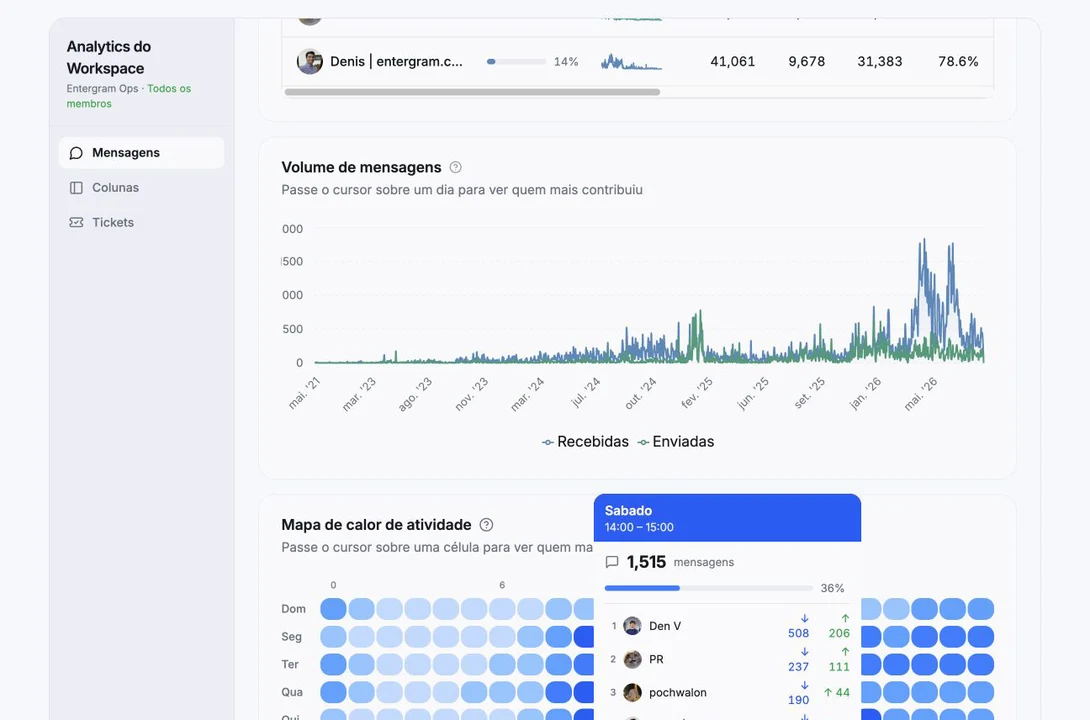Viewport: 1090px width, 720px height.
Task: Click PR's received count 237
Action: click(x=798, y=666)
